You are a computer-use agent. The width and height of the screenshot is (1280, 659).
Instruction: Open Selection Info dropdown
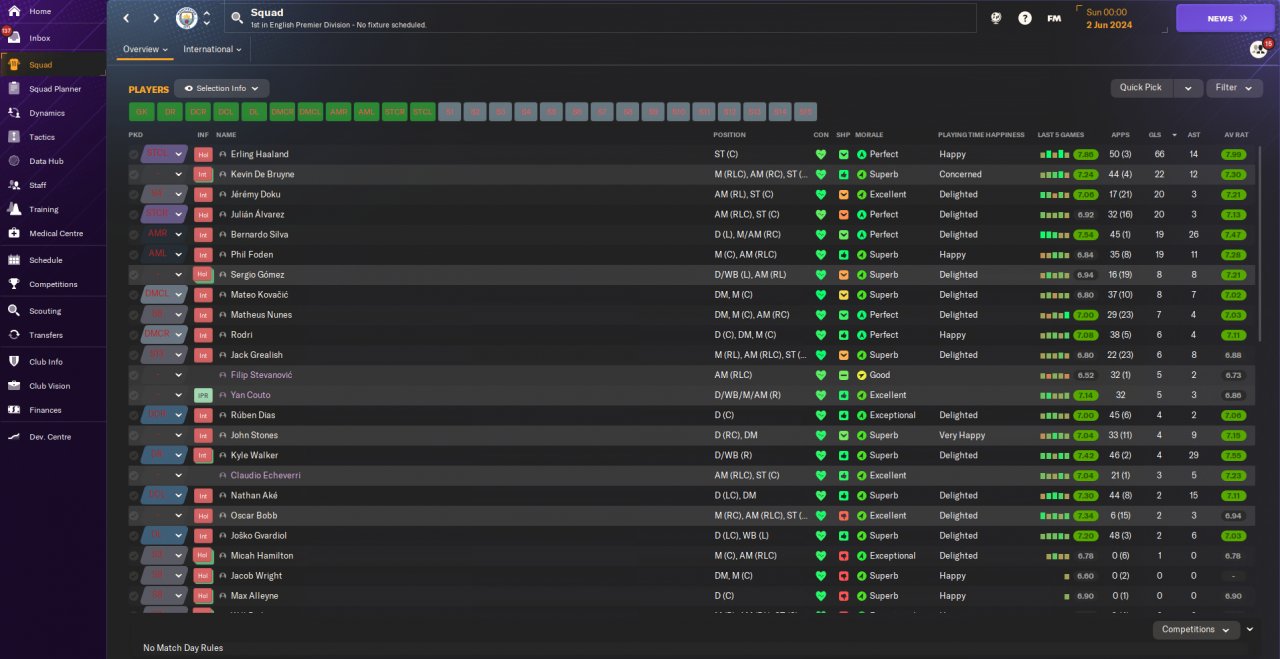(221, 89)
